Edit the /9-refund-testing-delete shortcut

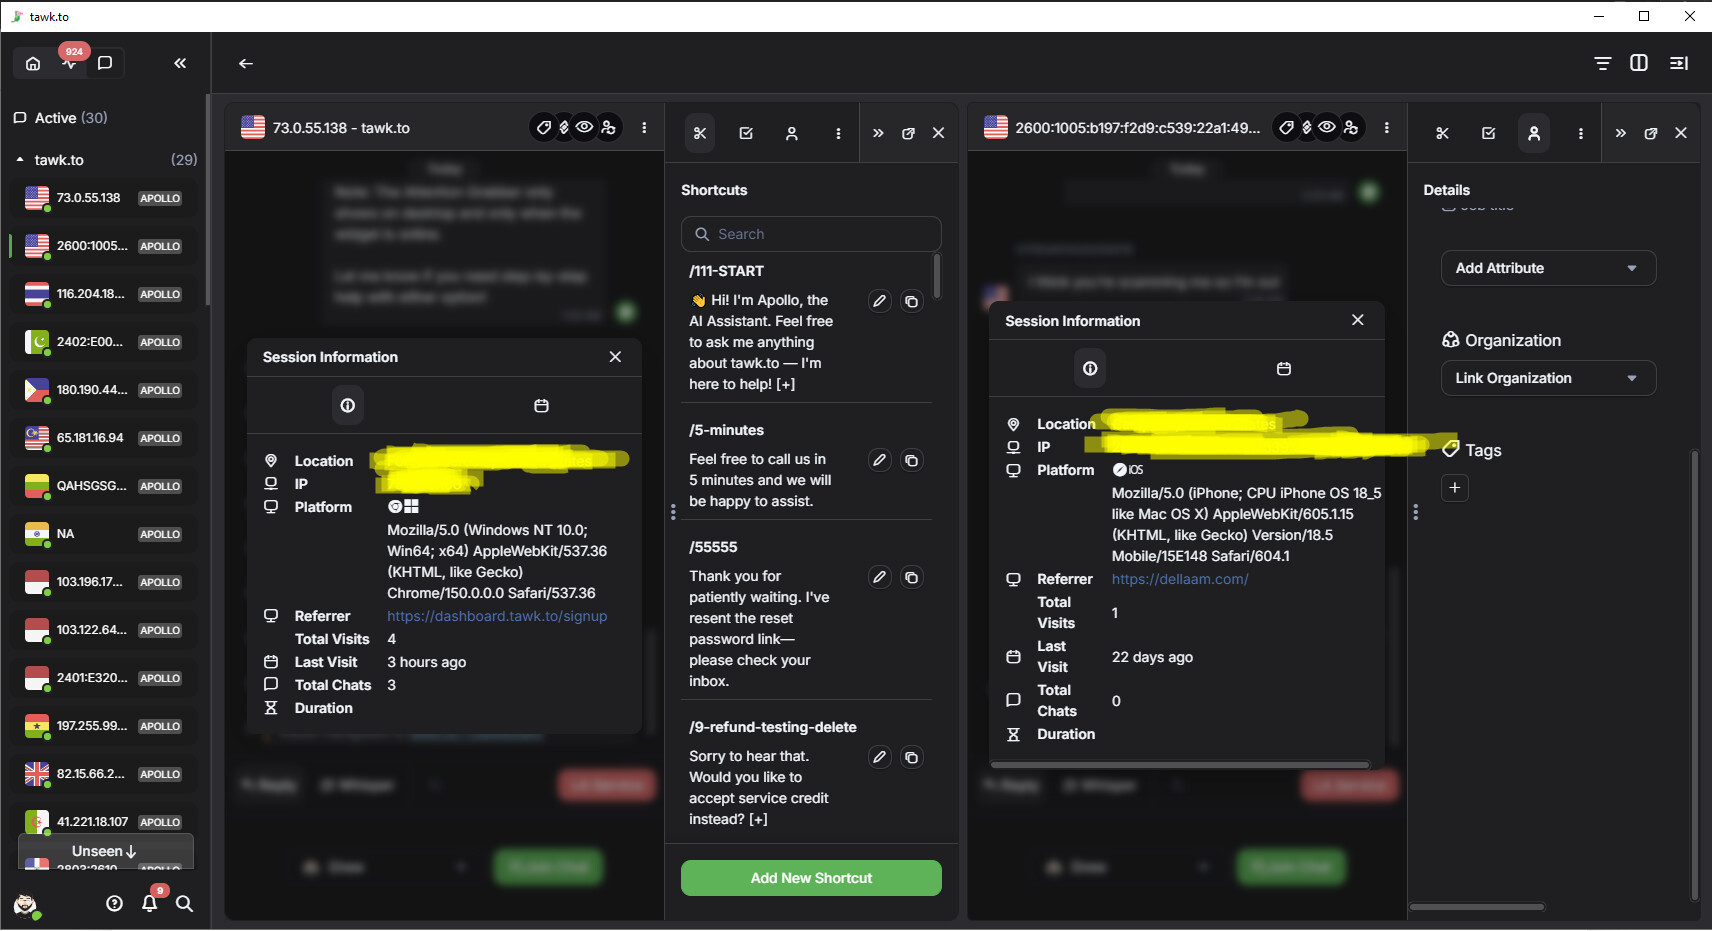tap(879, 757)
